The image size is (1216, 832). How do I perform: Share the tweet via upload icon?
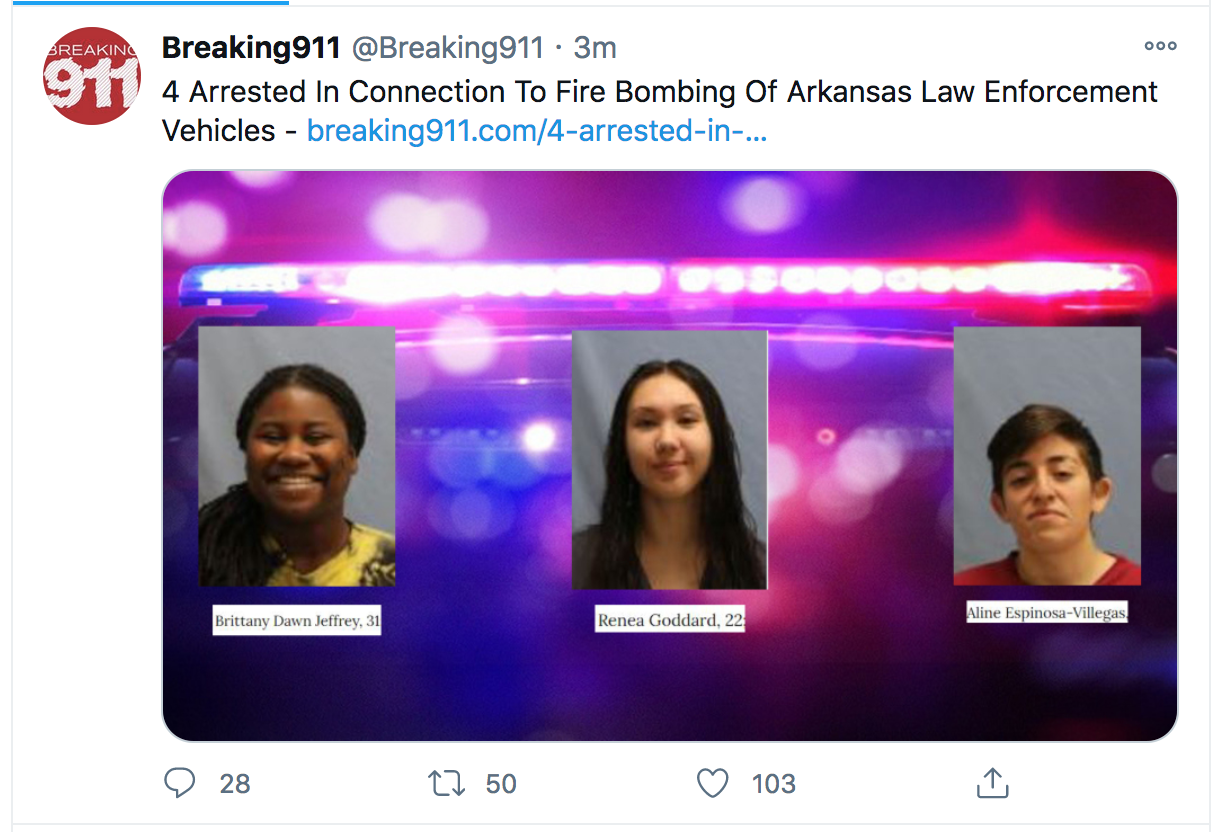point(990,783)
